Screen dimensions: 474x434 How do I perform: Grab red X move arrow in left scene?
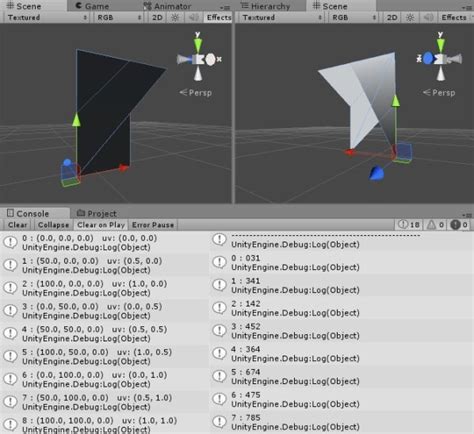[x=124, y=167]
